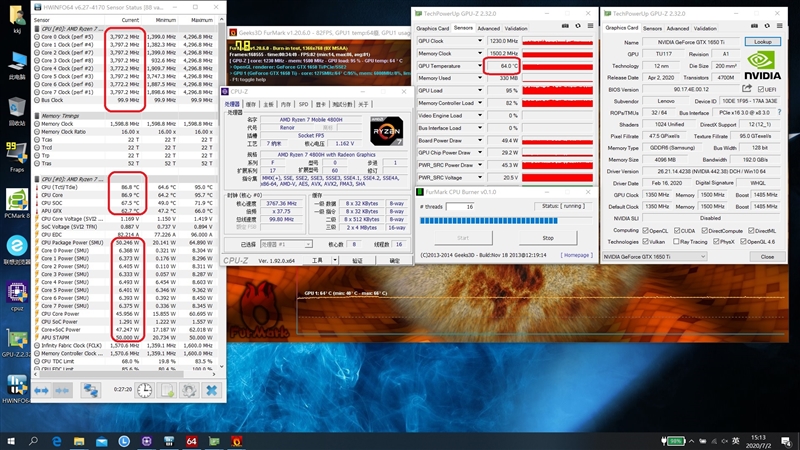The image size is (800, 450).
Task: Toggle the OpenCL checkbox
Action: 645,231
